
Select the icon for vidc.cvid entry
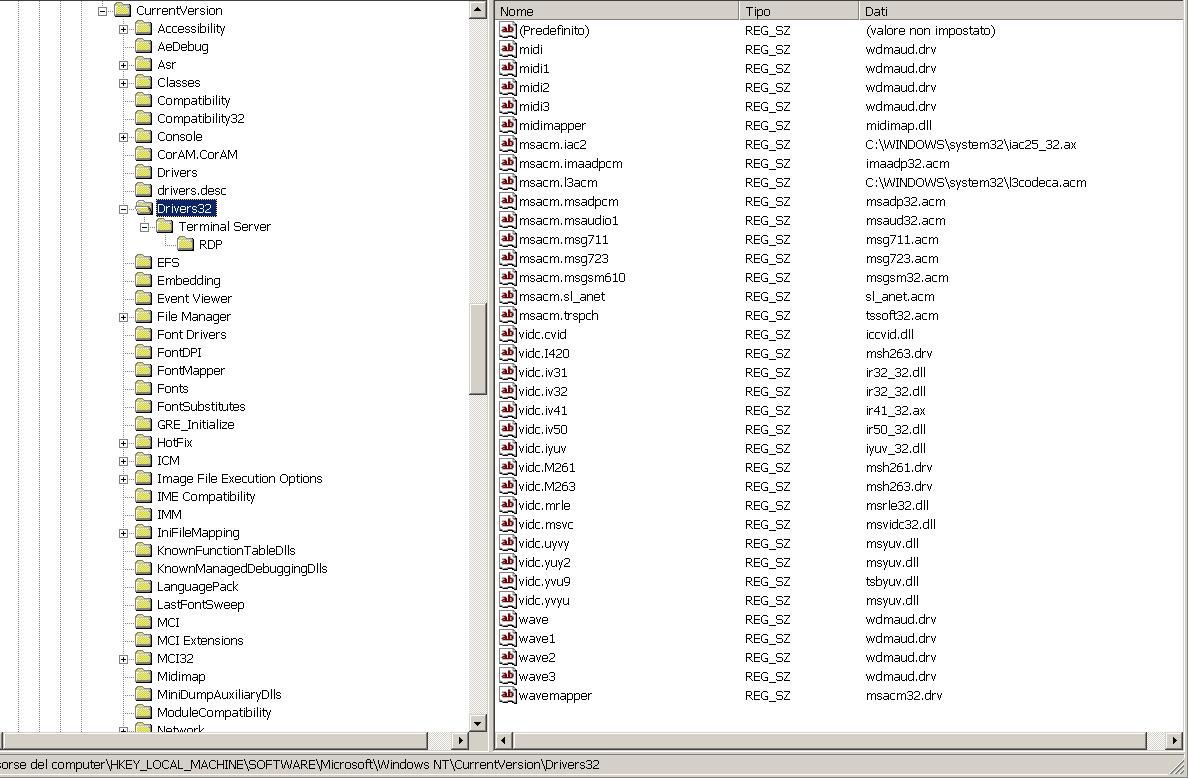pyautogui.click(x=508, y=334)
